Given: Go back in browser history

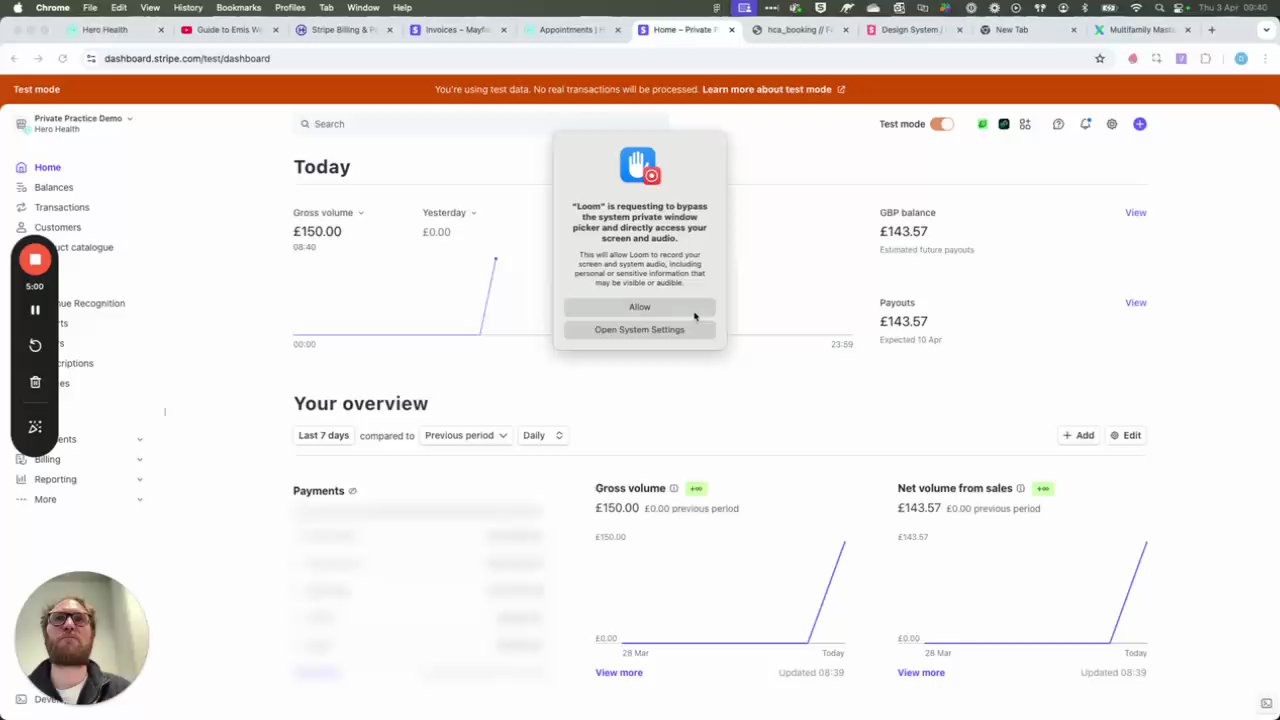Looking at the screenshot, I should [x=14, y=59].
